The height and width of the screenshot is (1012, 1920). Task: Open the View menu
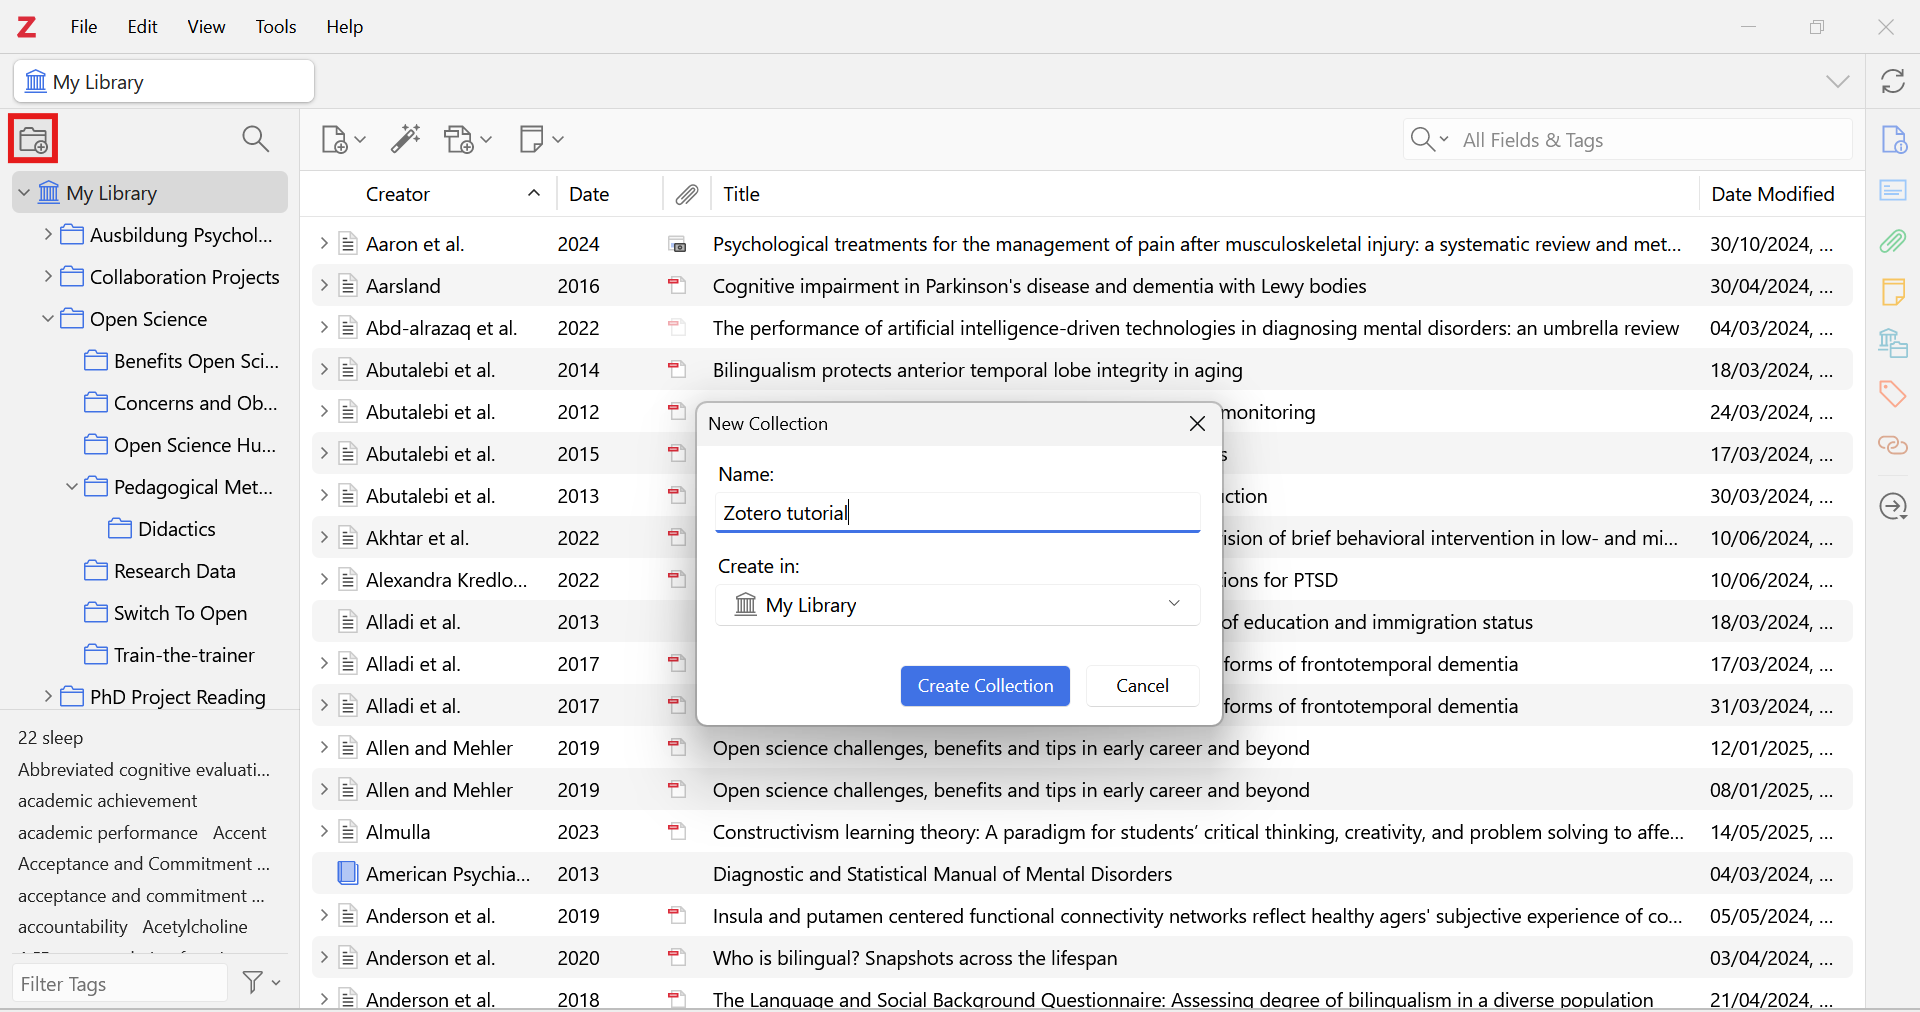(x=206, y=27)
